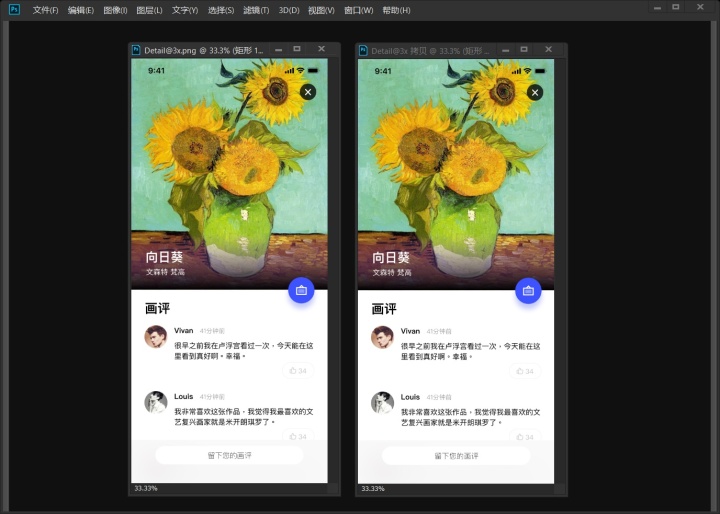
Task: Click the like 34 pill under Vivan's comment, right document
Action: pos(525,371)
